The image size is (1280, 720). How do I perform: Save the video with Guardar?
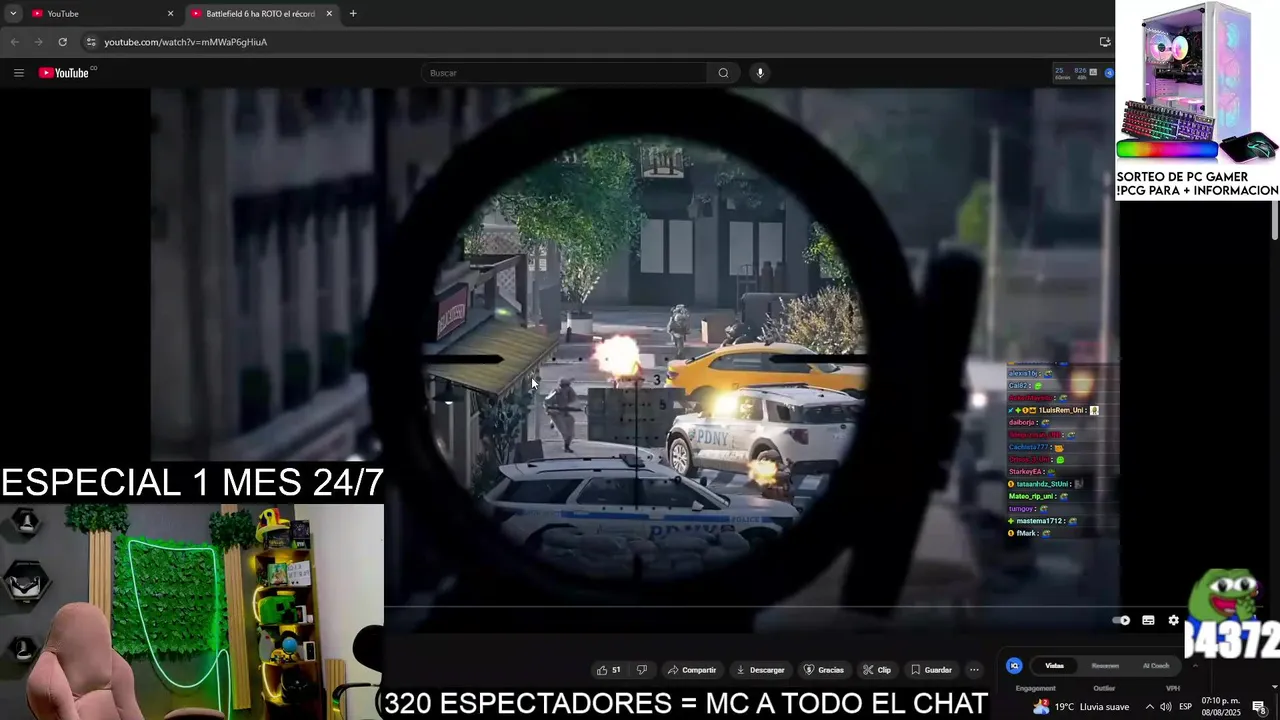point(931,670)
